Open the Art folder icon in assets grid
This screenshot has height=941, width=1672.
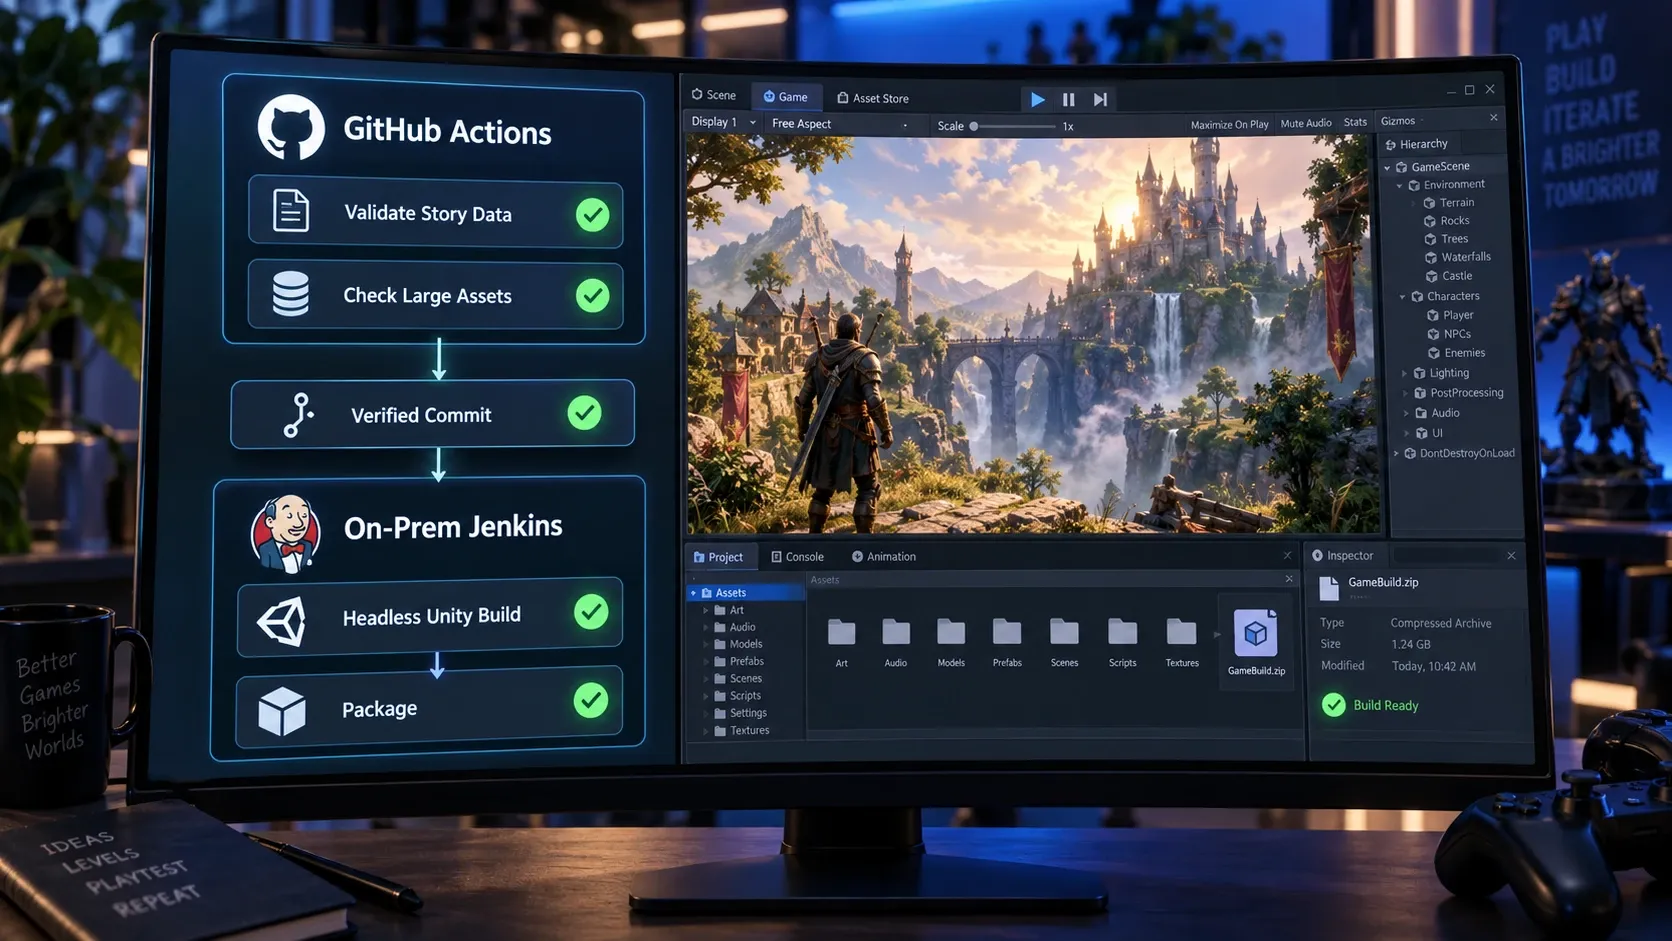click(x=842, y=632)
